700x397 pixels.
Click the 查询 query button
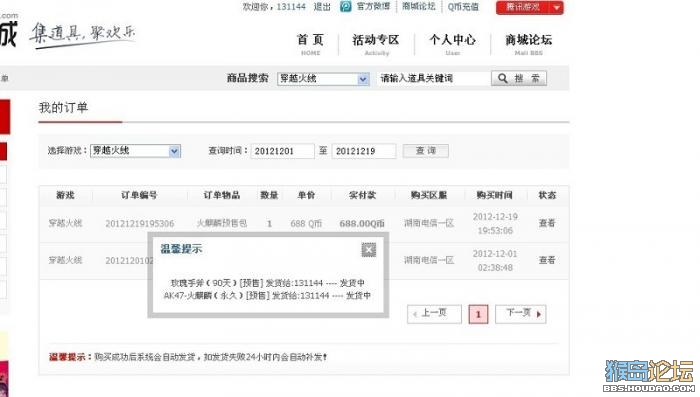coord(425,151)
